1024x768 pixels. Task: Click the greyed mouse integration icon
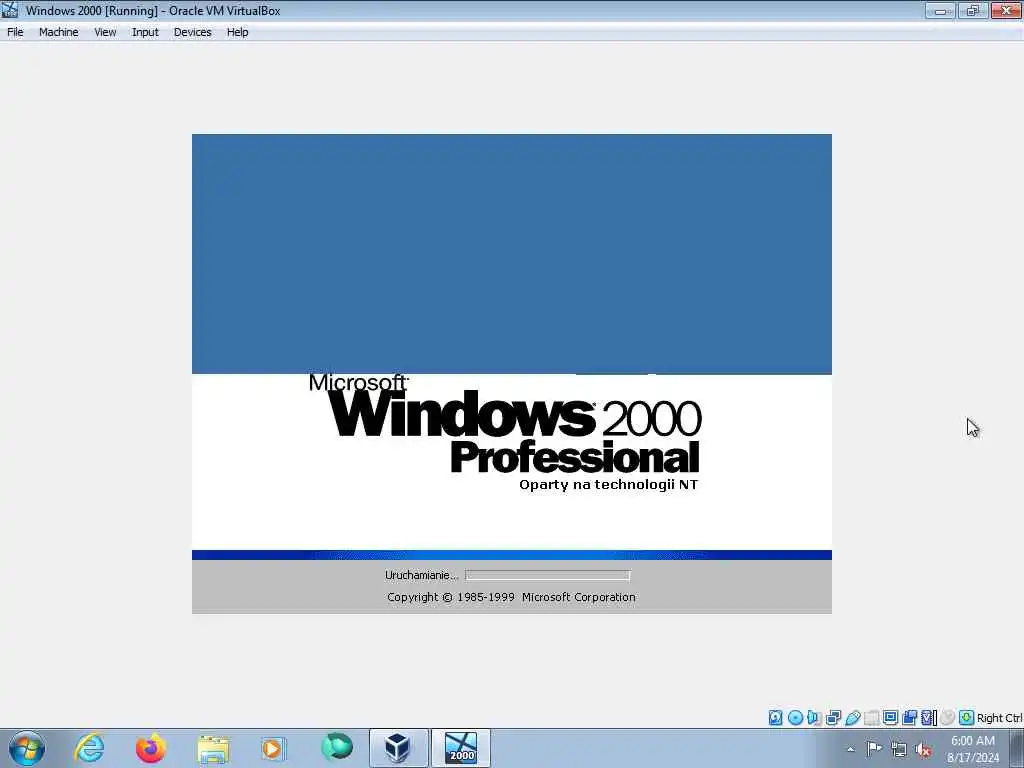pyautogui.click(x=948, y=718)
